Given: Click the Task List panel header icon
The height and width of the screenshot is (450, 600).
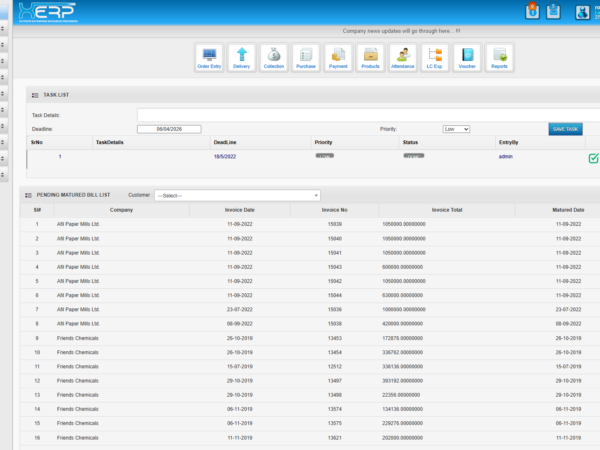Looking at the screenshot, I should tap(35, 95).
